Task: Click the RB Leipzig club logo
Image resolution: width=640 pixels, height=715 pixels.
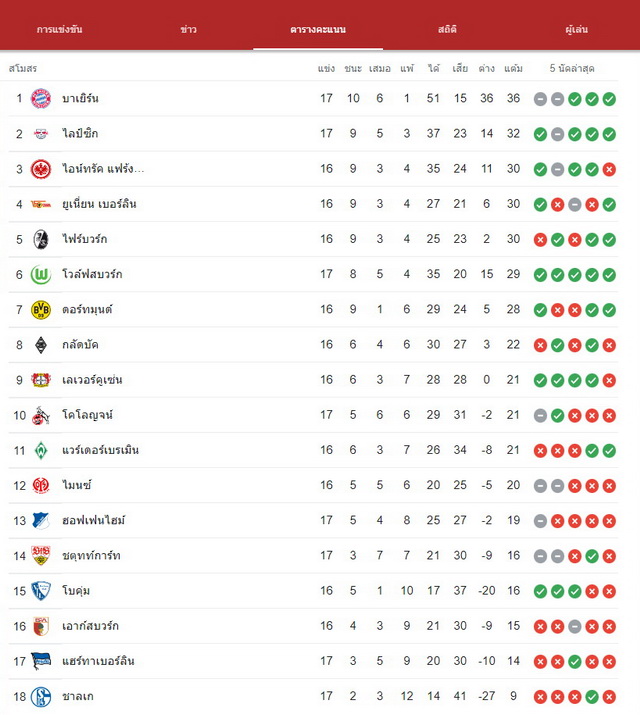Action: (41, 134)
